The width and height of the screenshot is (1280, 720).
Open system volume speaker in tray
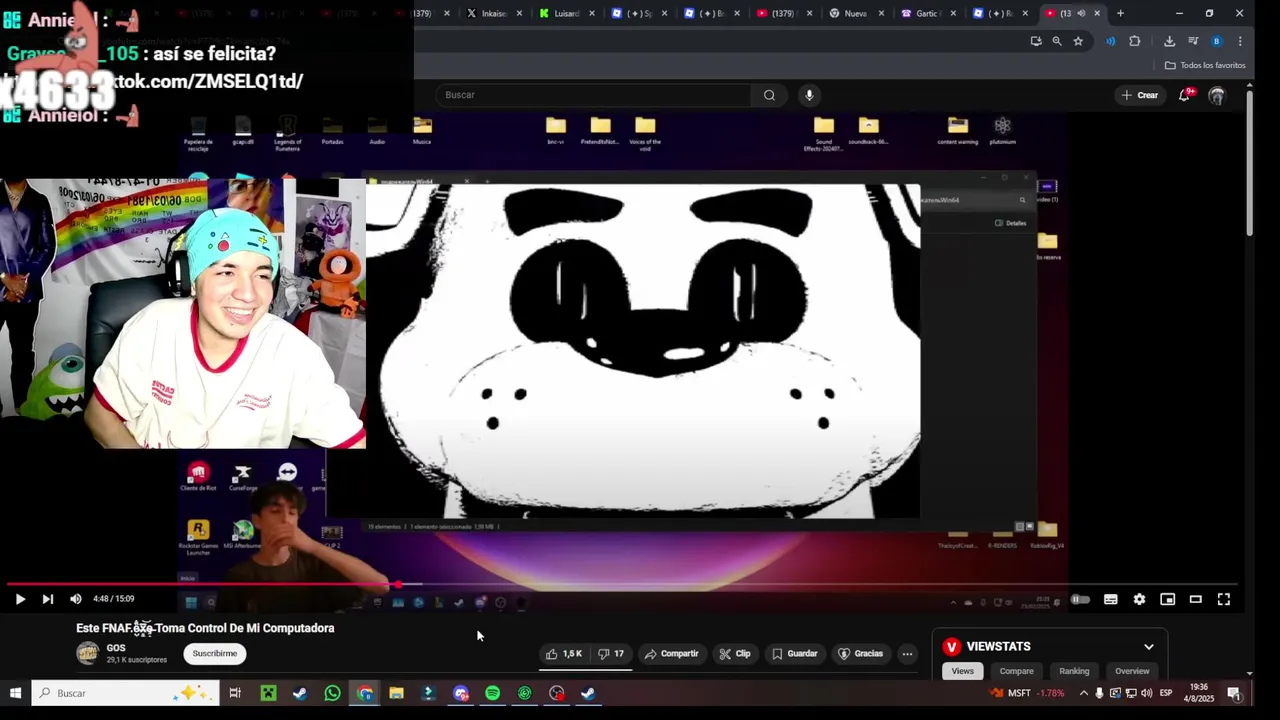click(x=1146, y=693)
